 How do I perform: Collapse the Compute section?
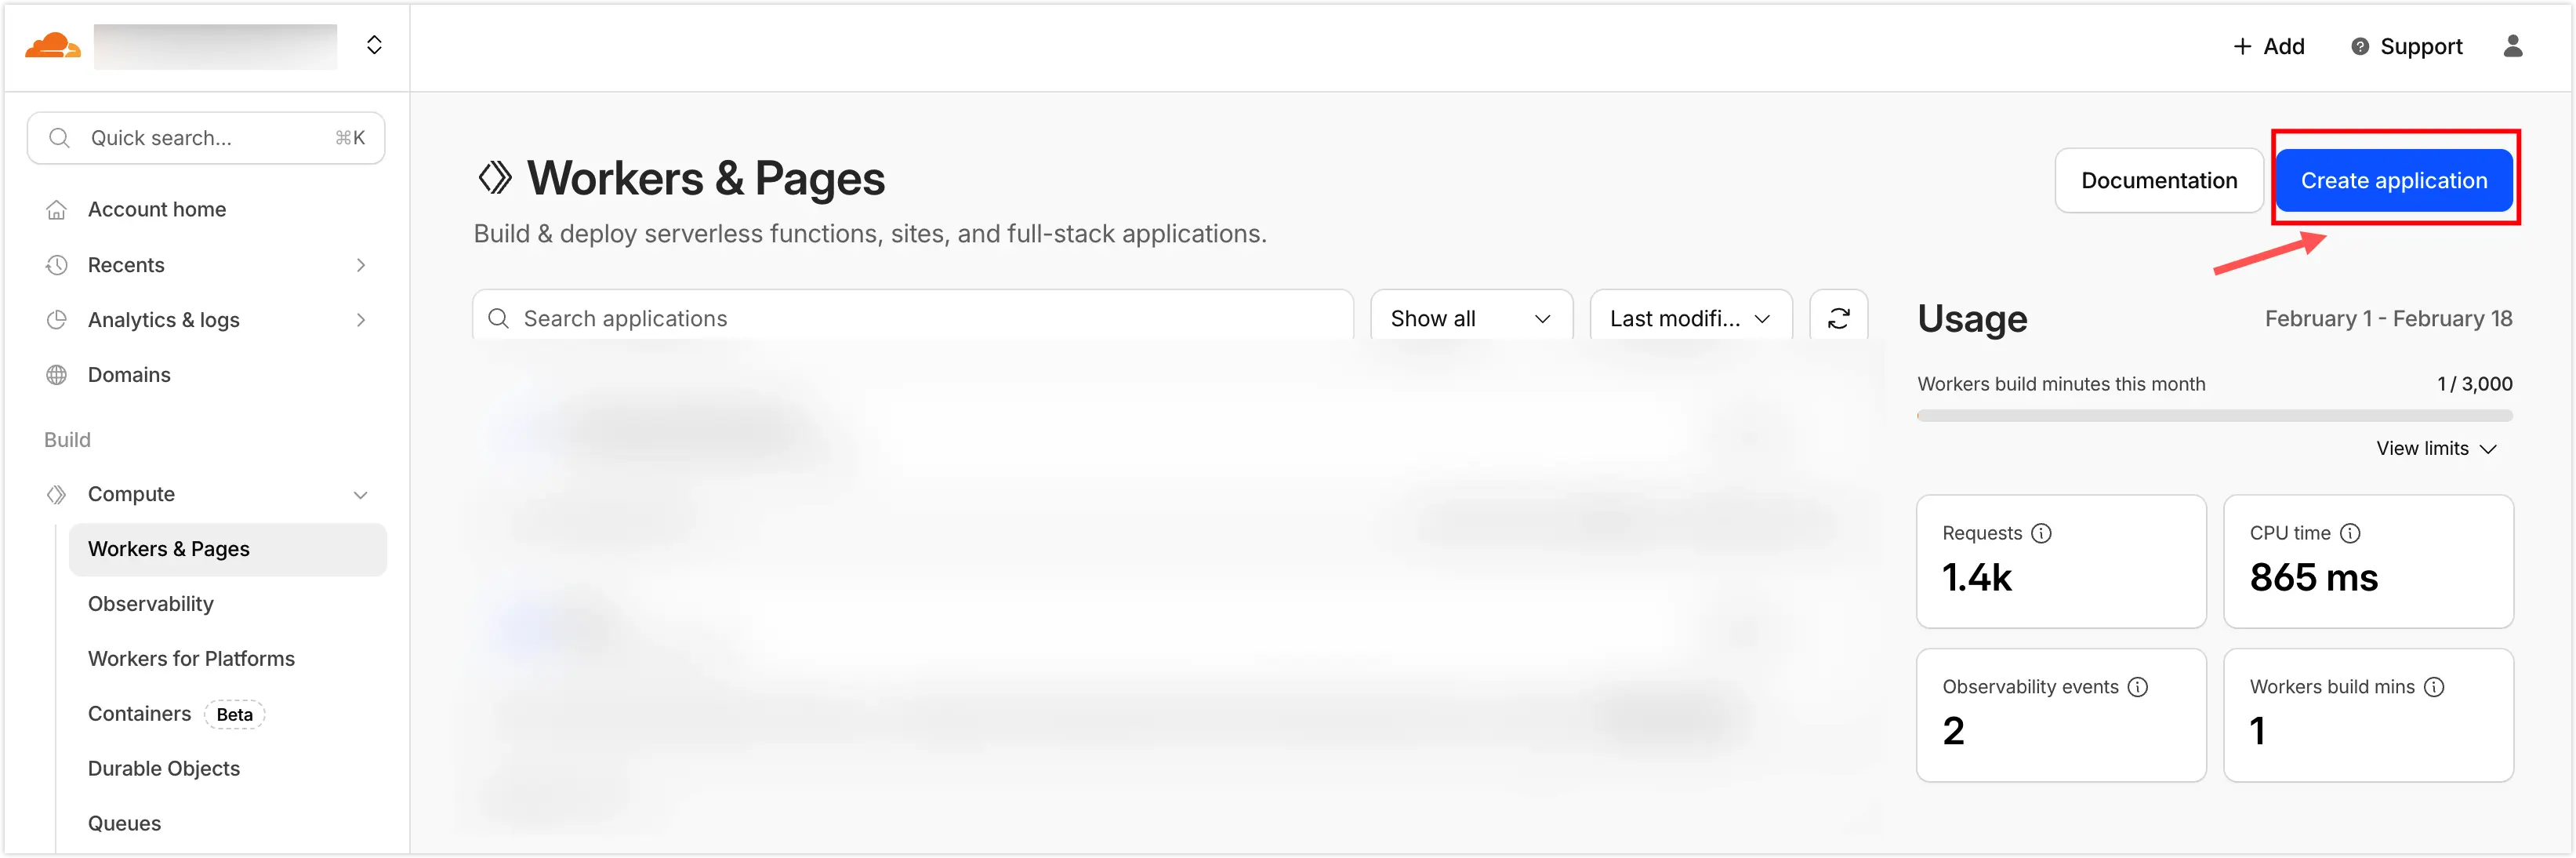click(360, 495)
